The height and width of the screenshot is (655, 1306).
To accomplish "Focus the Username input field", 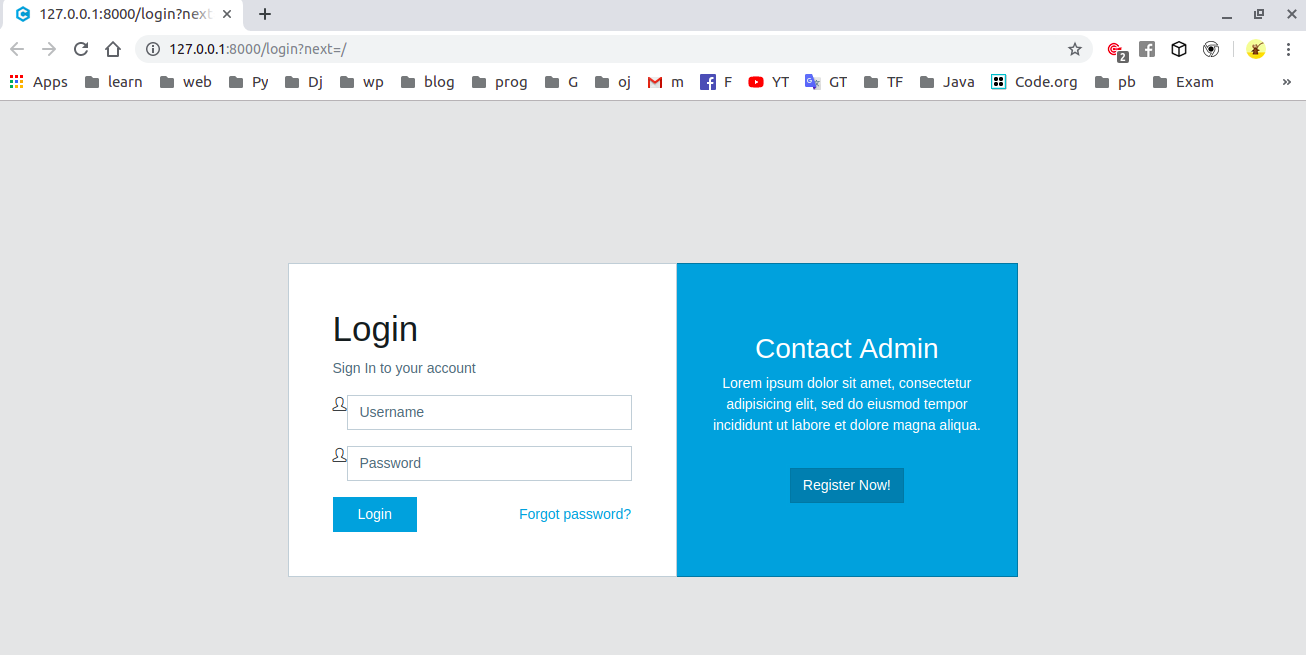I will coord(489,412).
